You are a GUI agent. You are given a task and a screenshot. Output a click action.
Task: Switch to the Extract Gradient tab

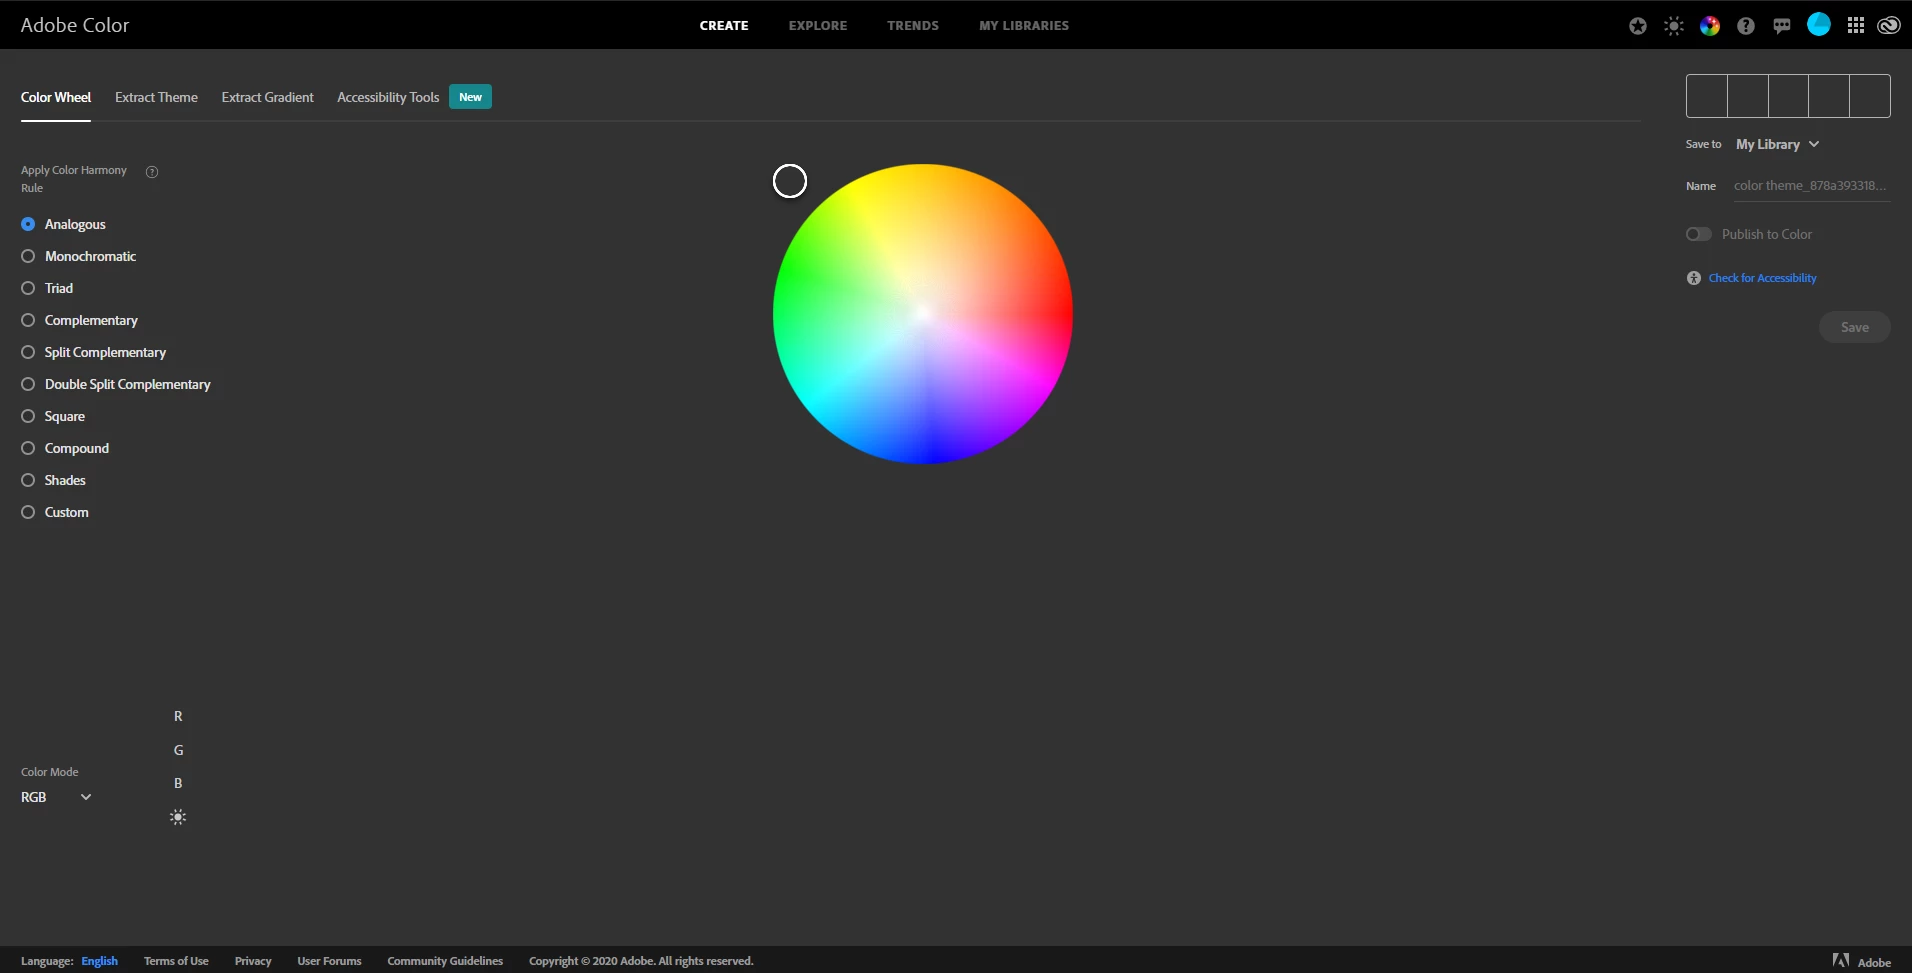point(267,97)
